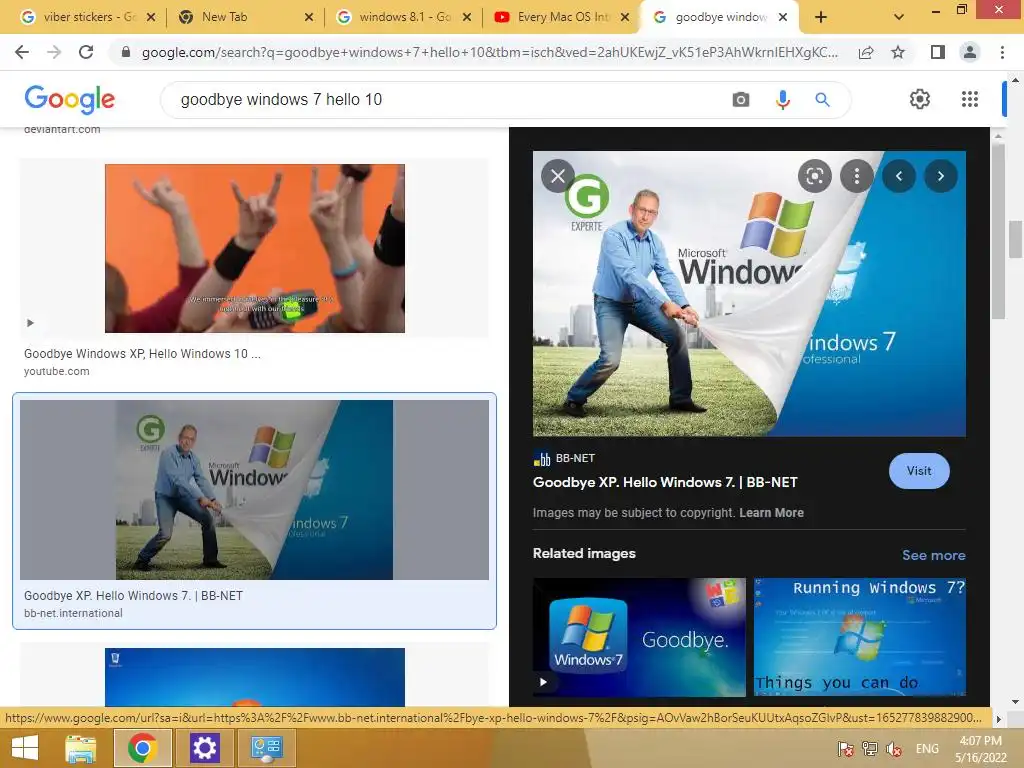This screenshot has width=1024, height=768.
Task: Click youtube.com source under first result
Action: [57, 371]
